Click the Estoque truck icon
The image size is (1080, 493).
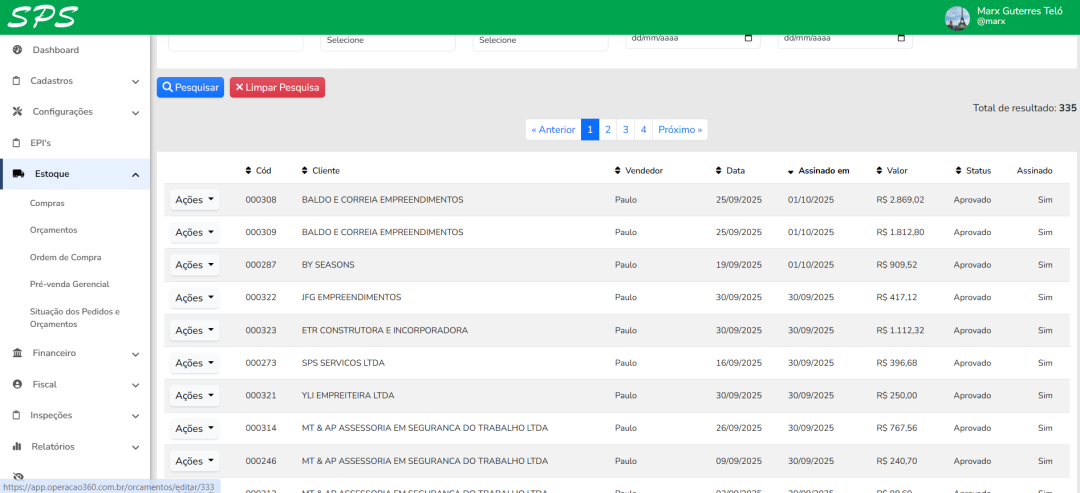[18, 174]
